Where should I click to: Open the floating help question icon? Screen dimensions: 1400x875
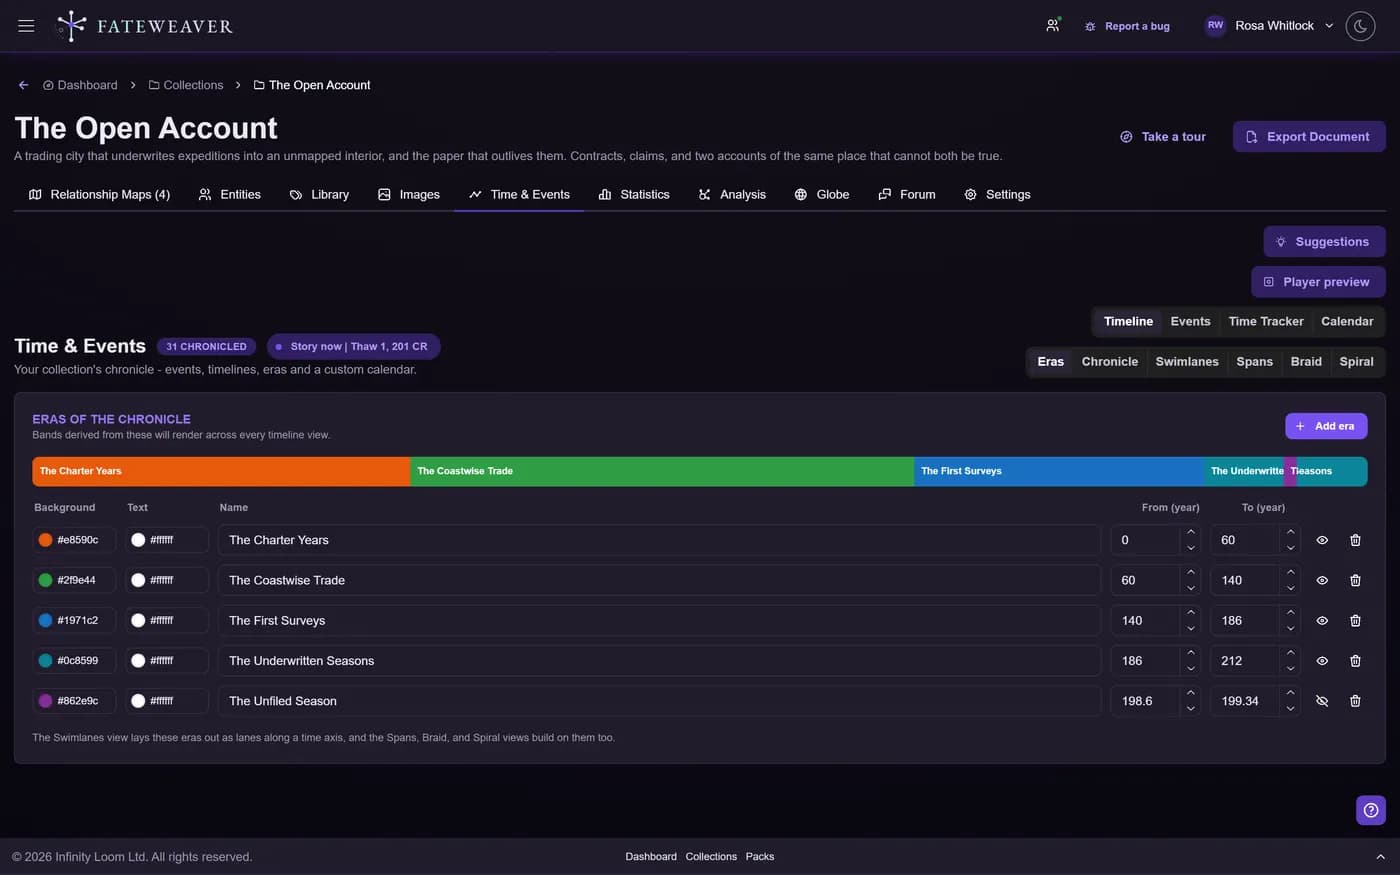click(x=1371, y=810)
